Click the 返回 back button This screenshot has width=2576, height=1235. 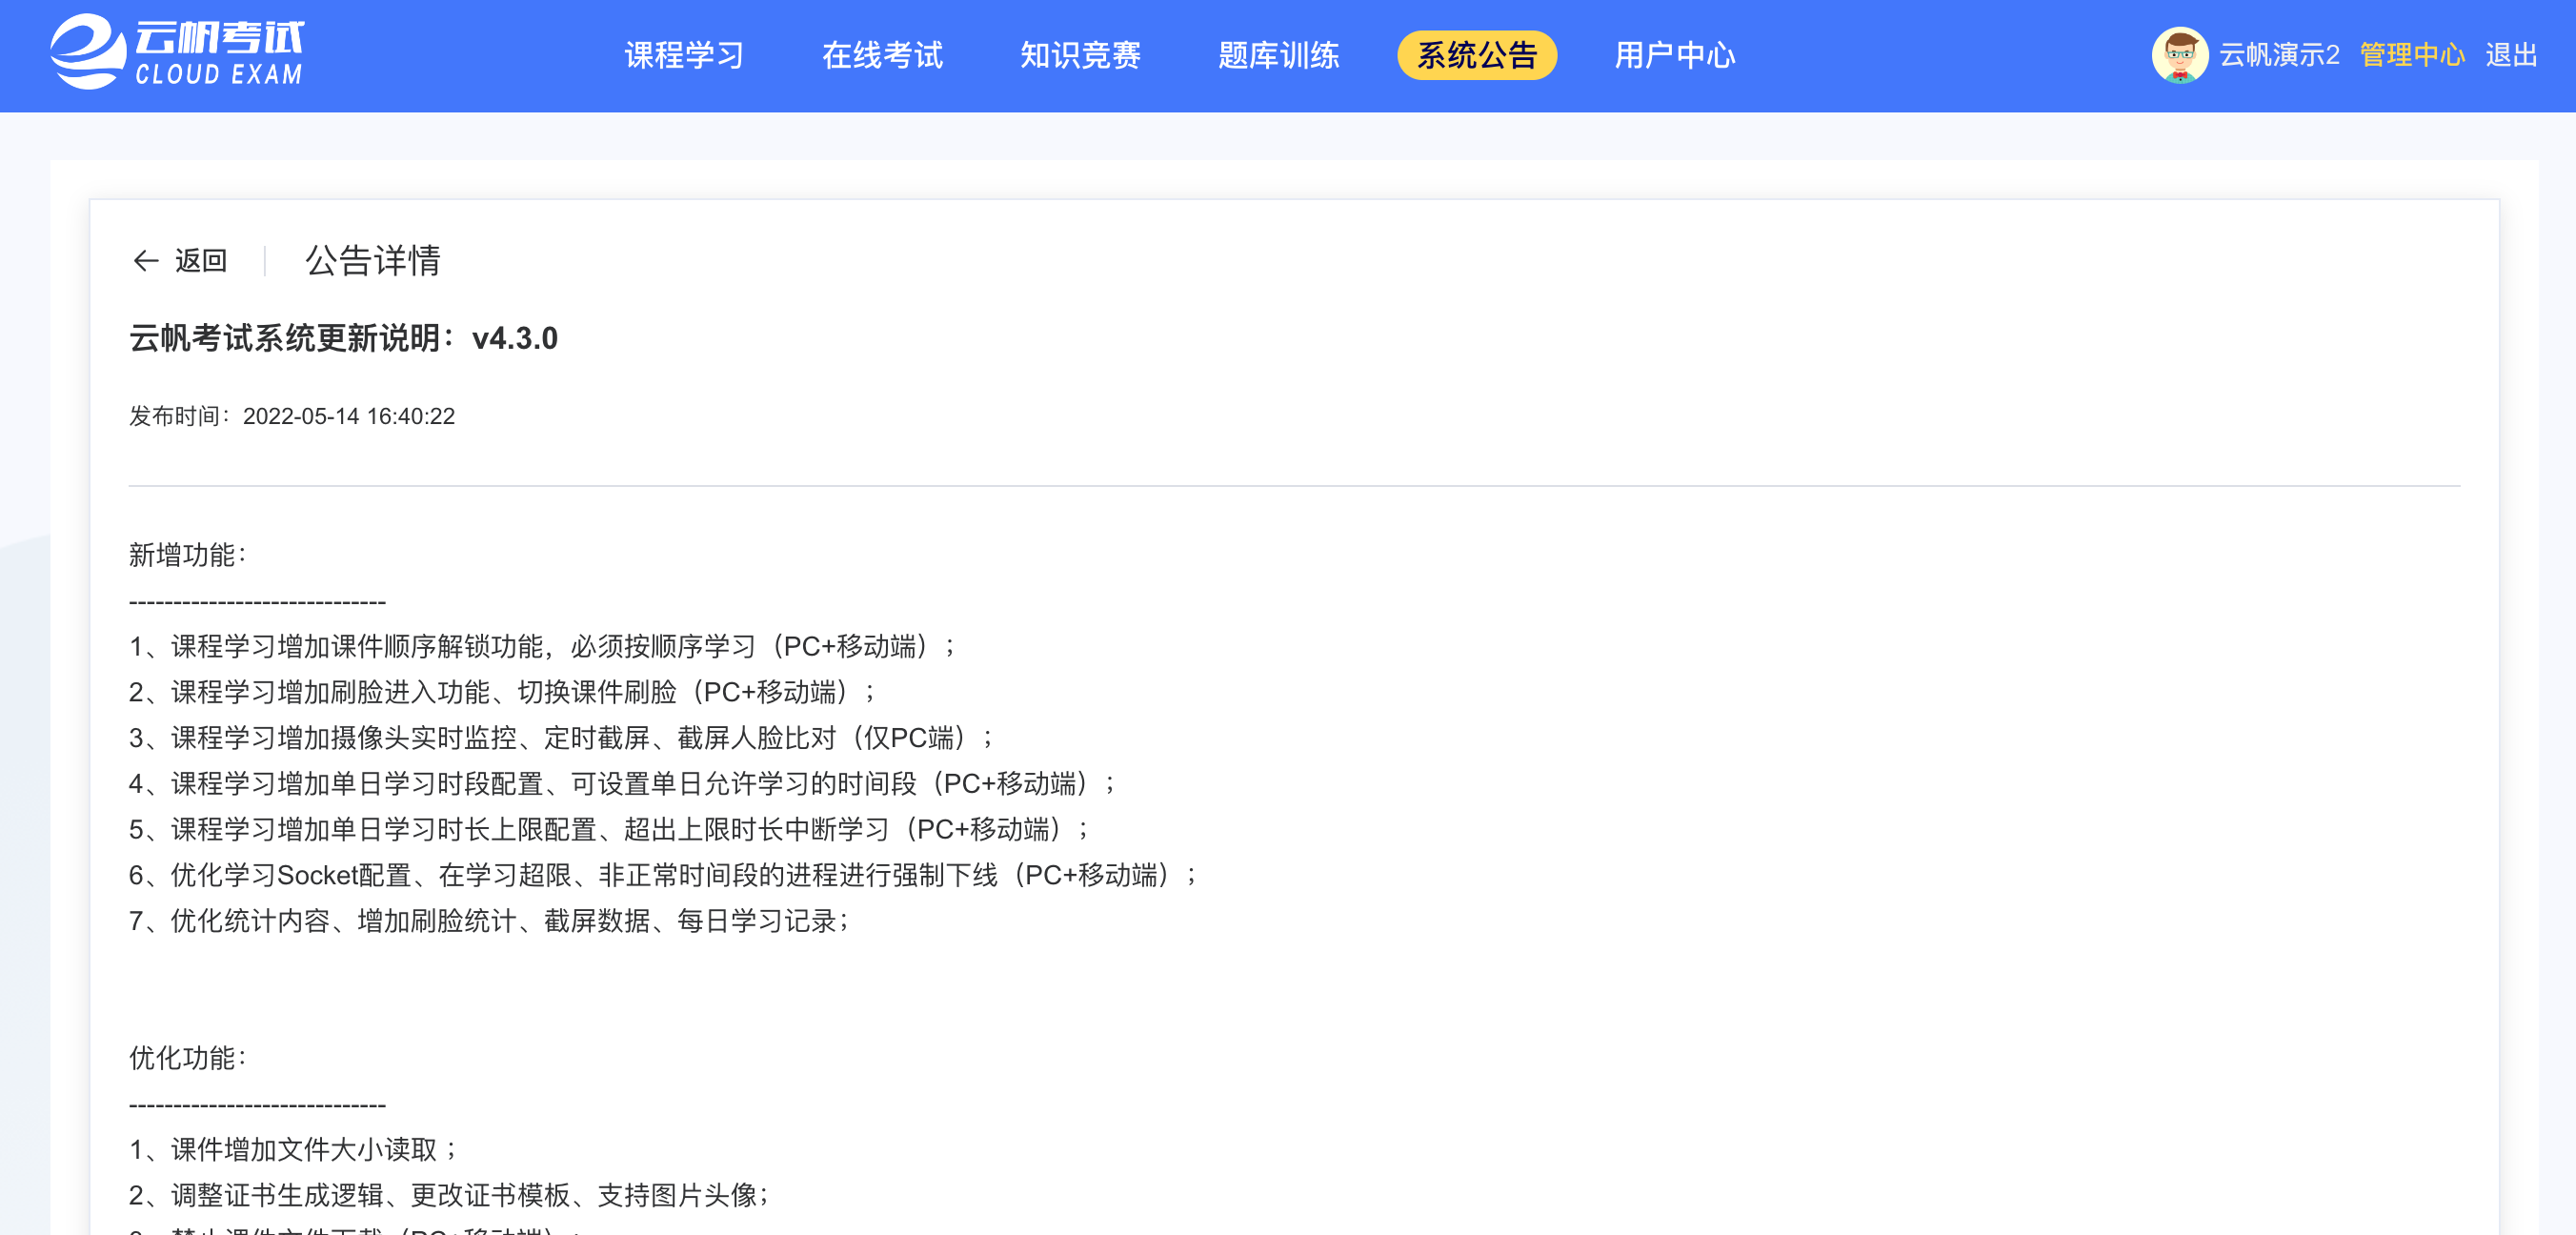180,261
